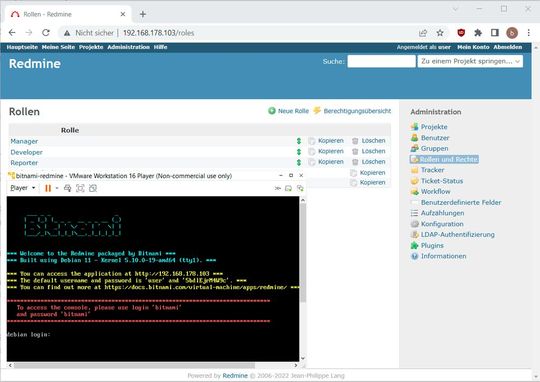Open Workflow in Administration sidebar

click(x=436, y=192)
